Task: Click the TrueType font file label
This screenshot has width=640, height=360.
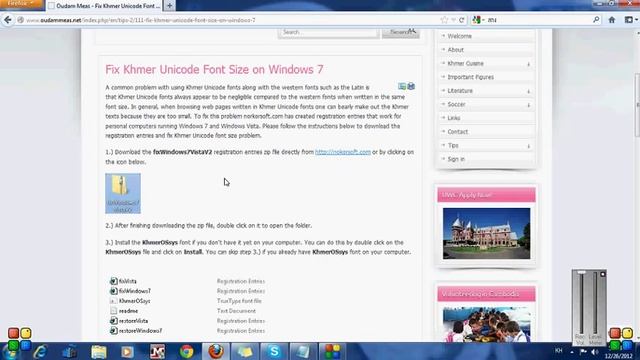Action: click(239, 301)
